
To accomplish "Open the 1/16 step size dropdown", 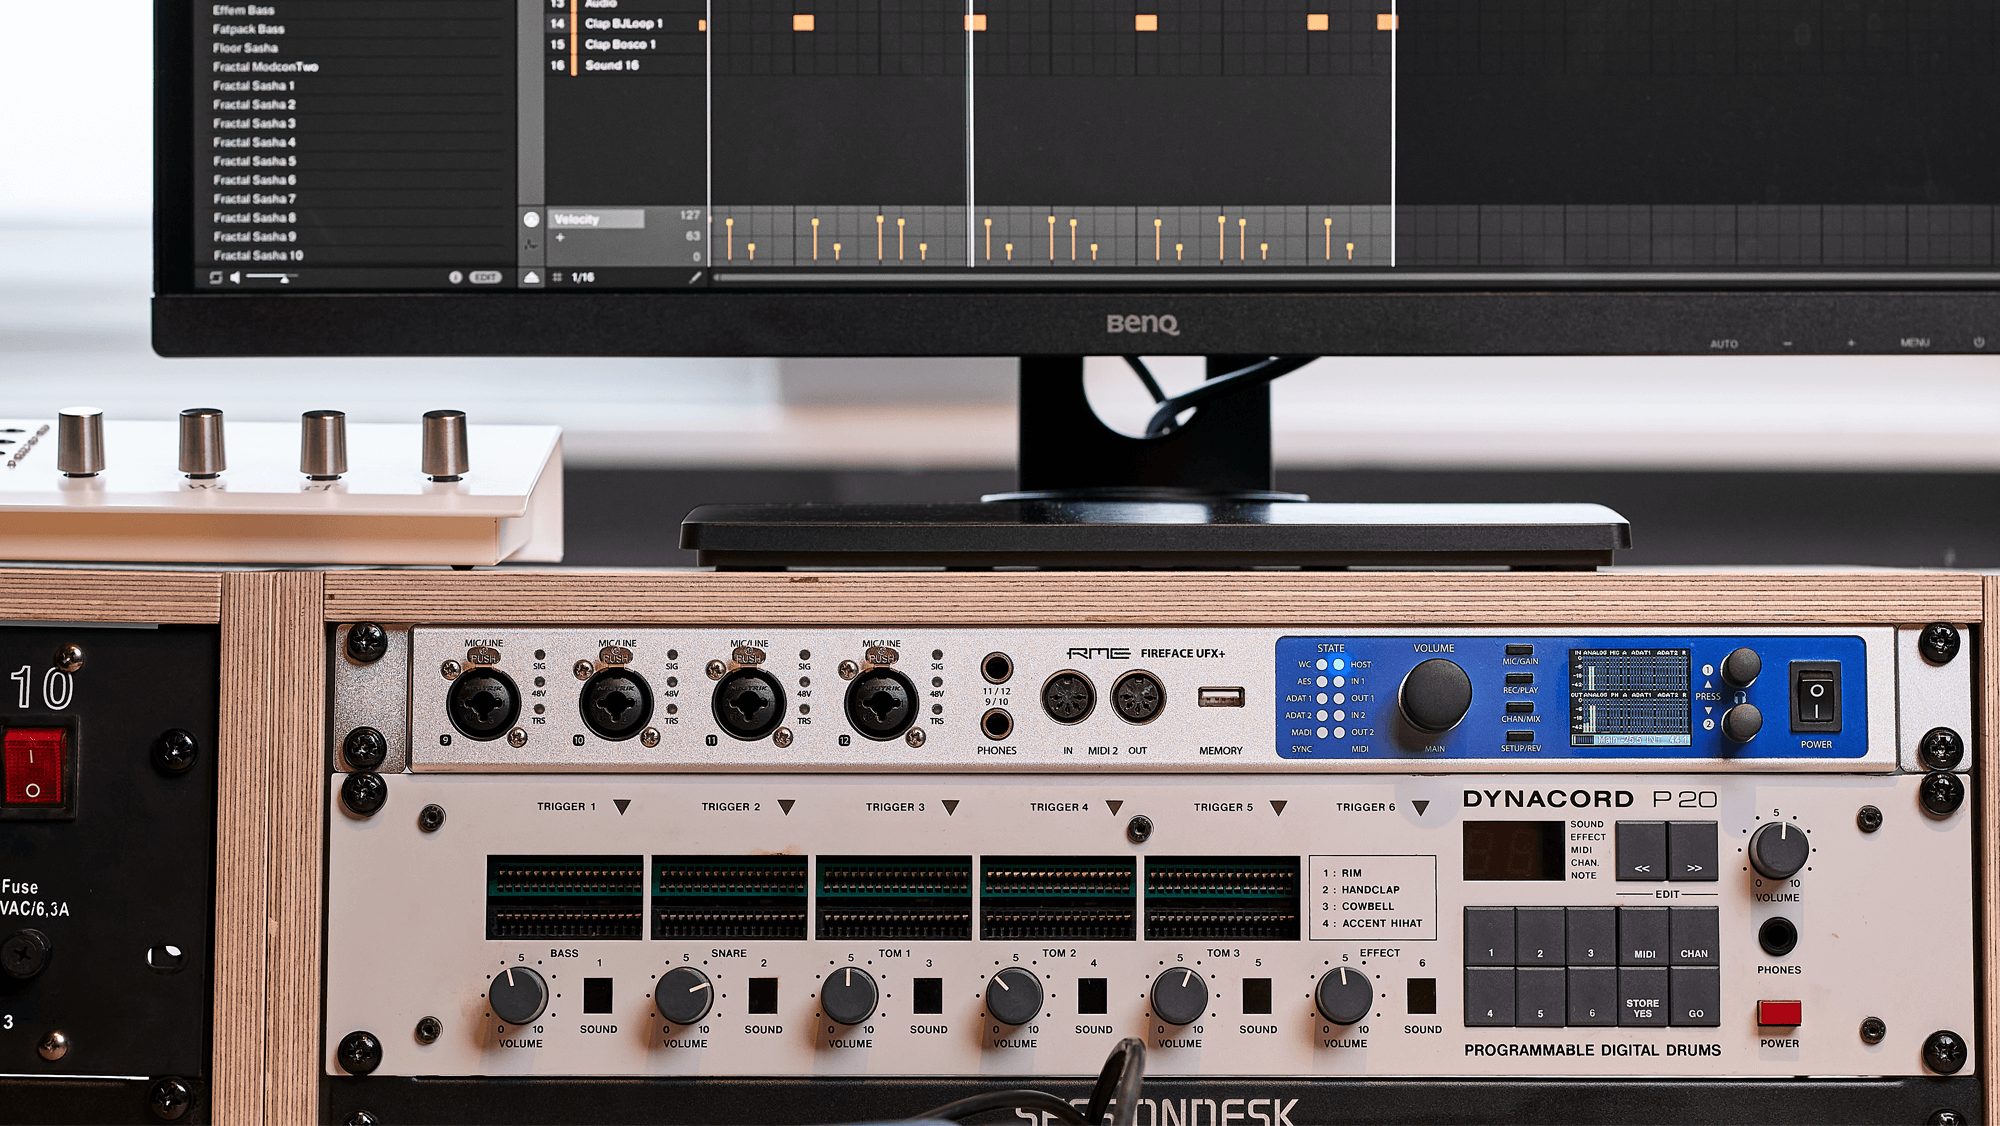I will coord(583,277).
